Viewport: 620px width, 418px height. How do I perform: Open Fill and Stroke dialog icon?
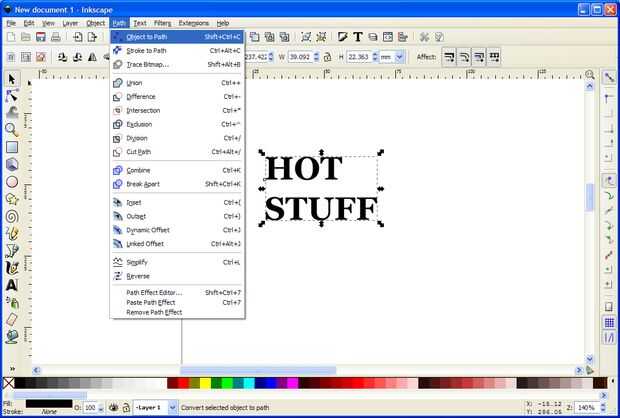[x=342, y=37]
